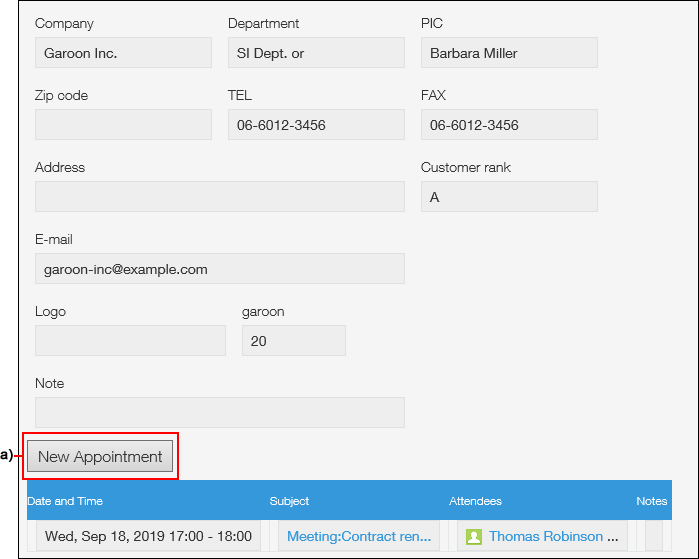The width and height of the screenshot is (699, 559).
Task: Click the empty Note field
Action: 220,412
